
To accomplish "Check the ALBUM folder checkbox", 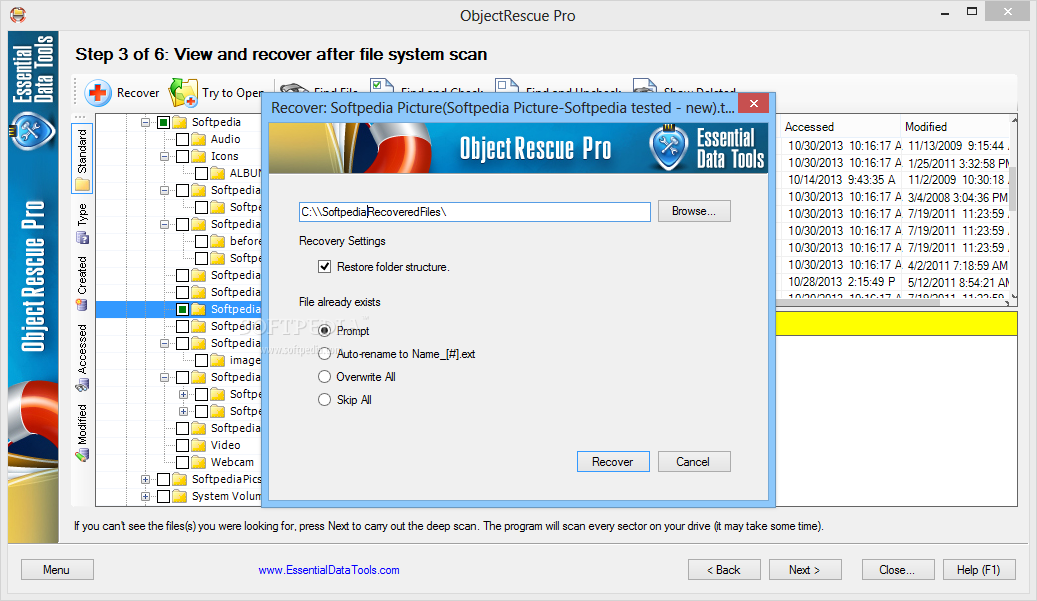I will point(202,173).
